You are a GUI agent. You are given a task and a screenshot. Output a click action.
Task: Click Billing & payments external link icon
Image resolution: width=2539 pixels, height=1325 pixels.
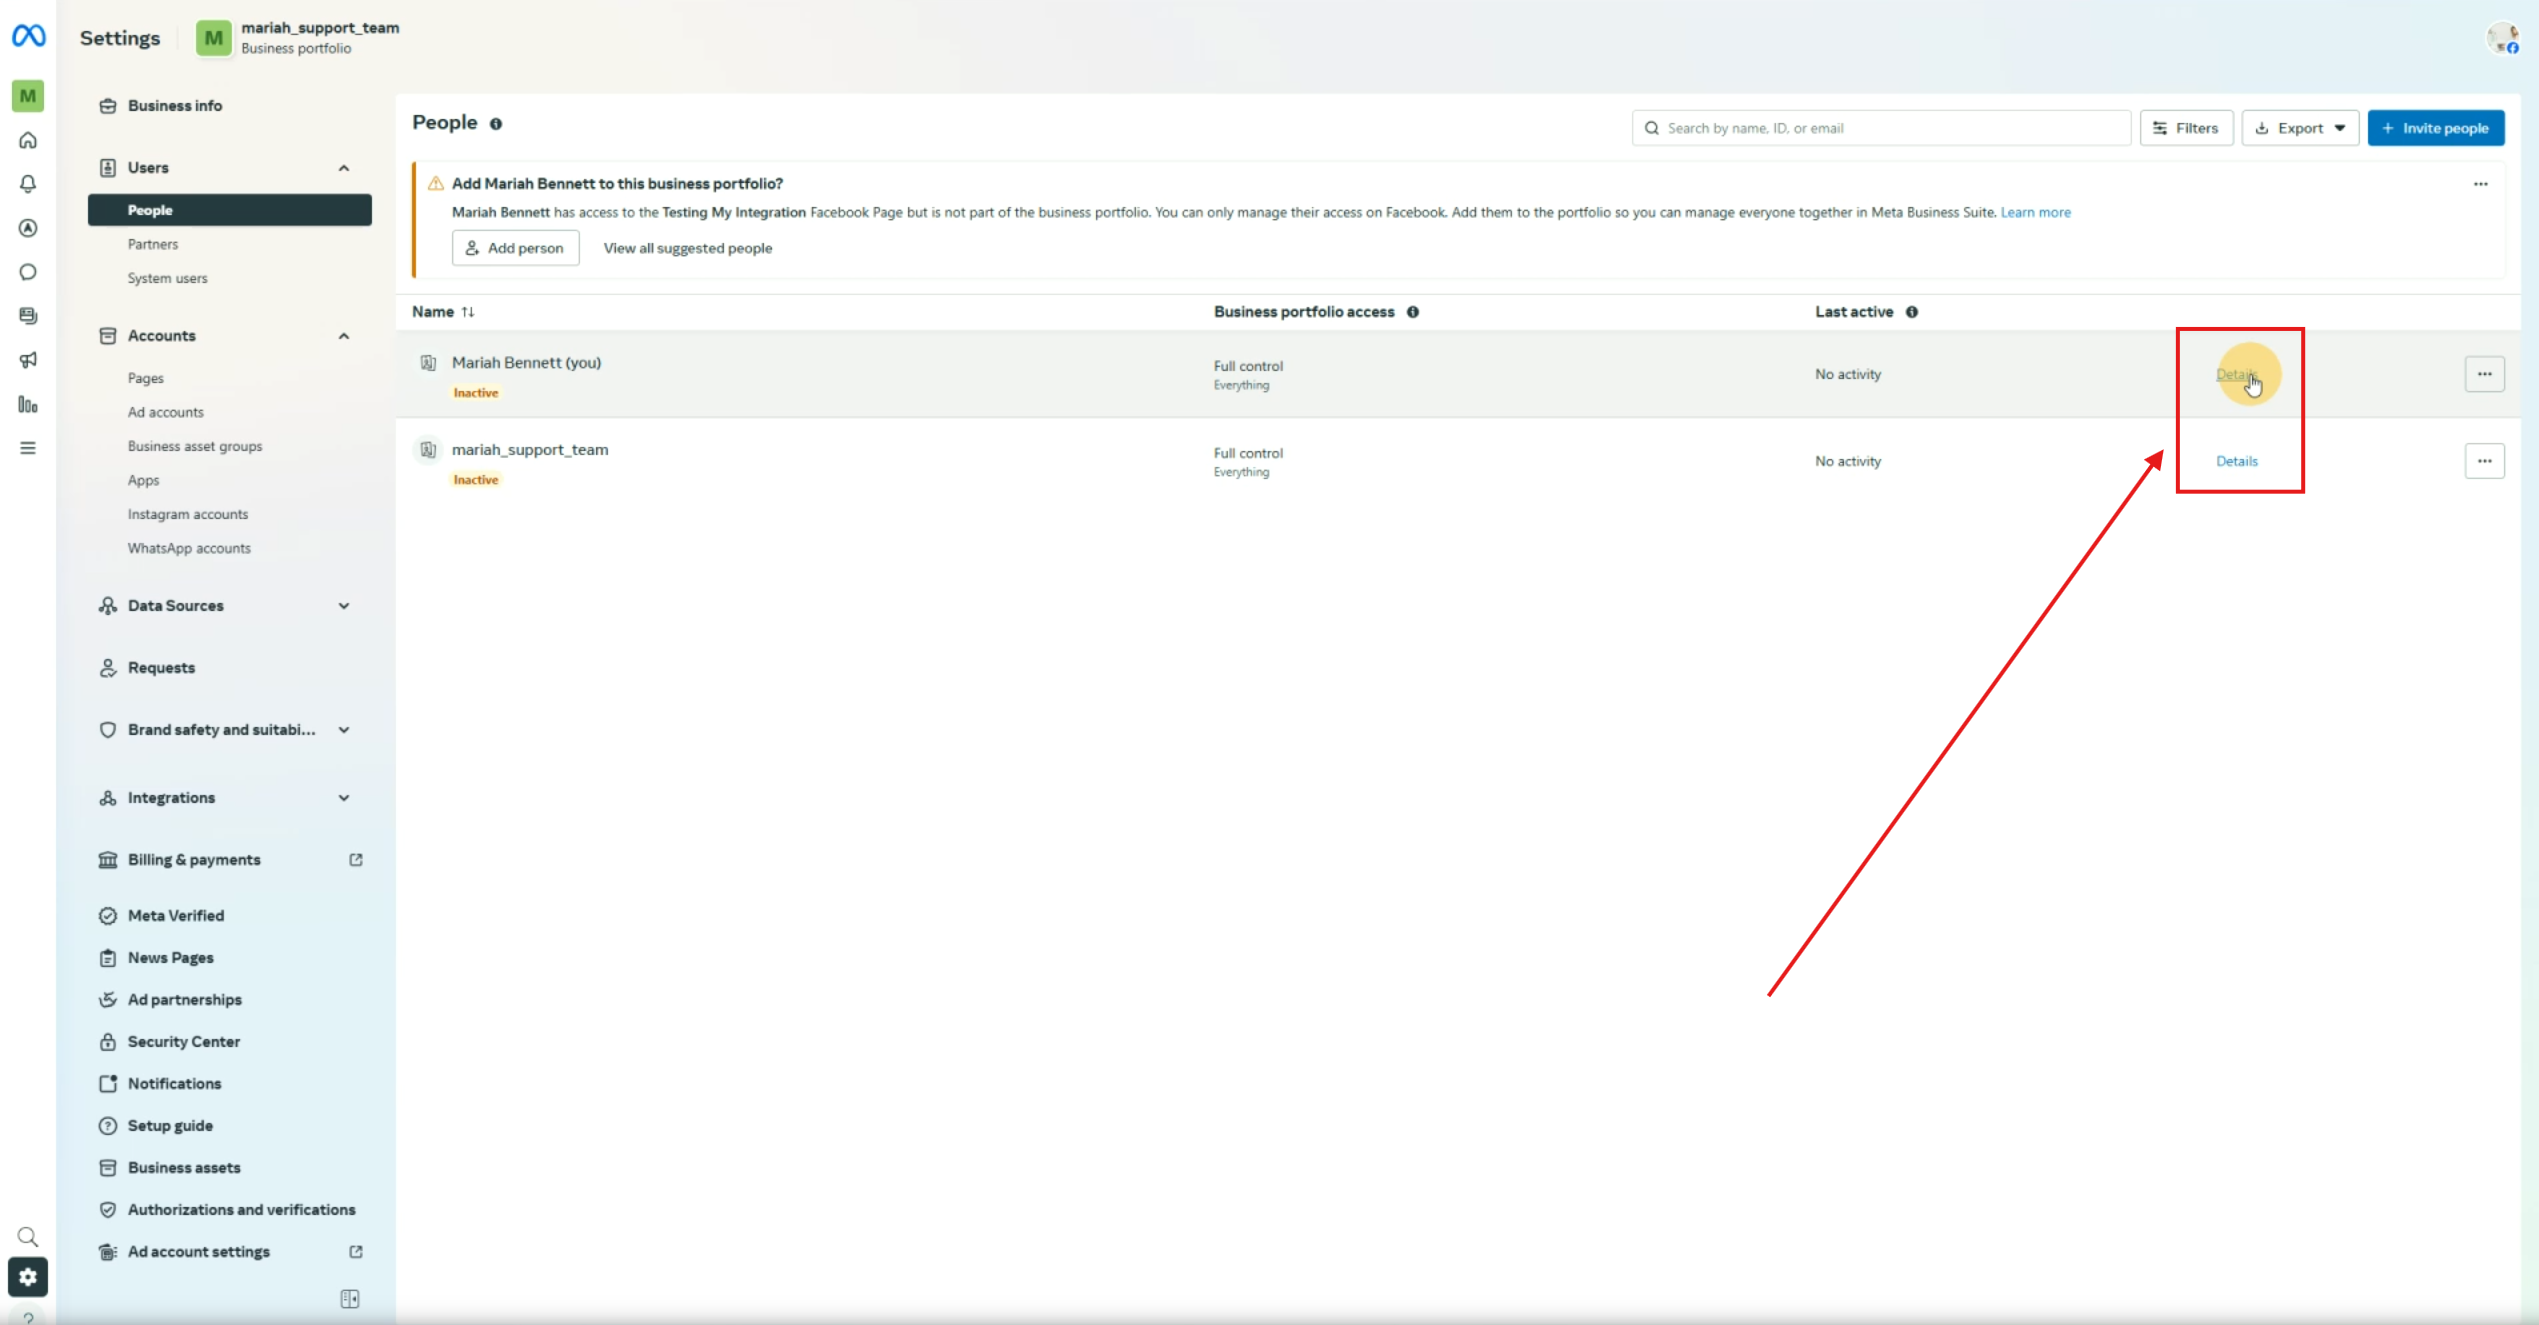[356, 860]
